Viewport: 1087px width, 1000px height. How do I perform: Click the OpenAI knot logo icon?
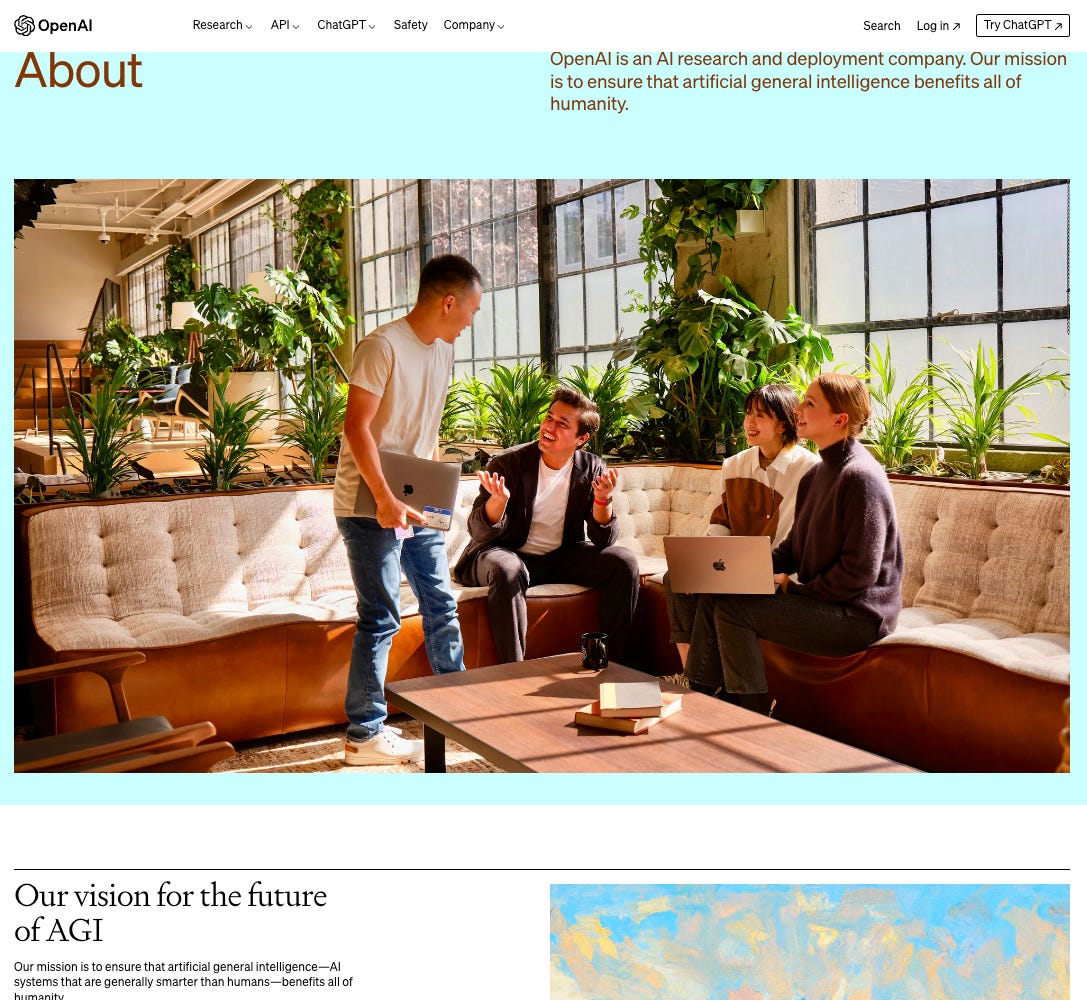tap(24, 26)
